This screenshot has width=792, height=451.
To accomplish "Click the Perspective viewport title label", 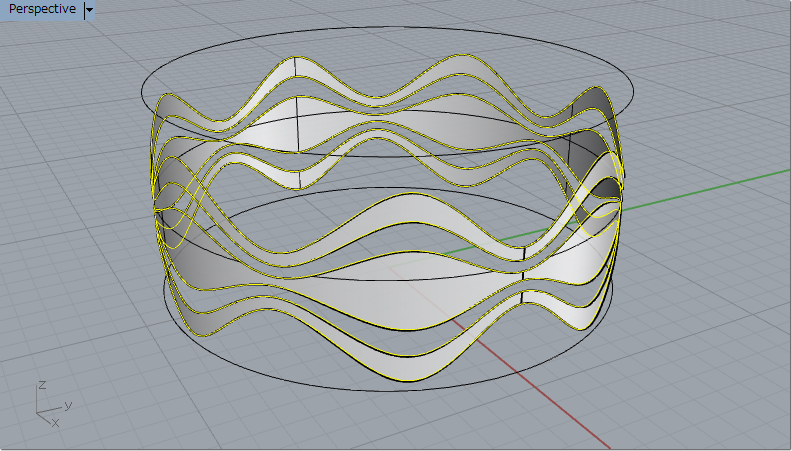I will coord(42,9).
